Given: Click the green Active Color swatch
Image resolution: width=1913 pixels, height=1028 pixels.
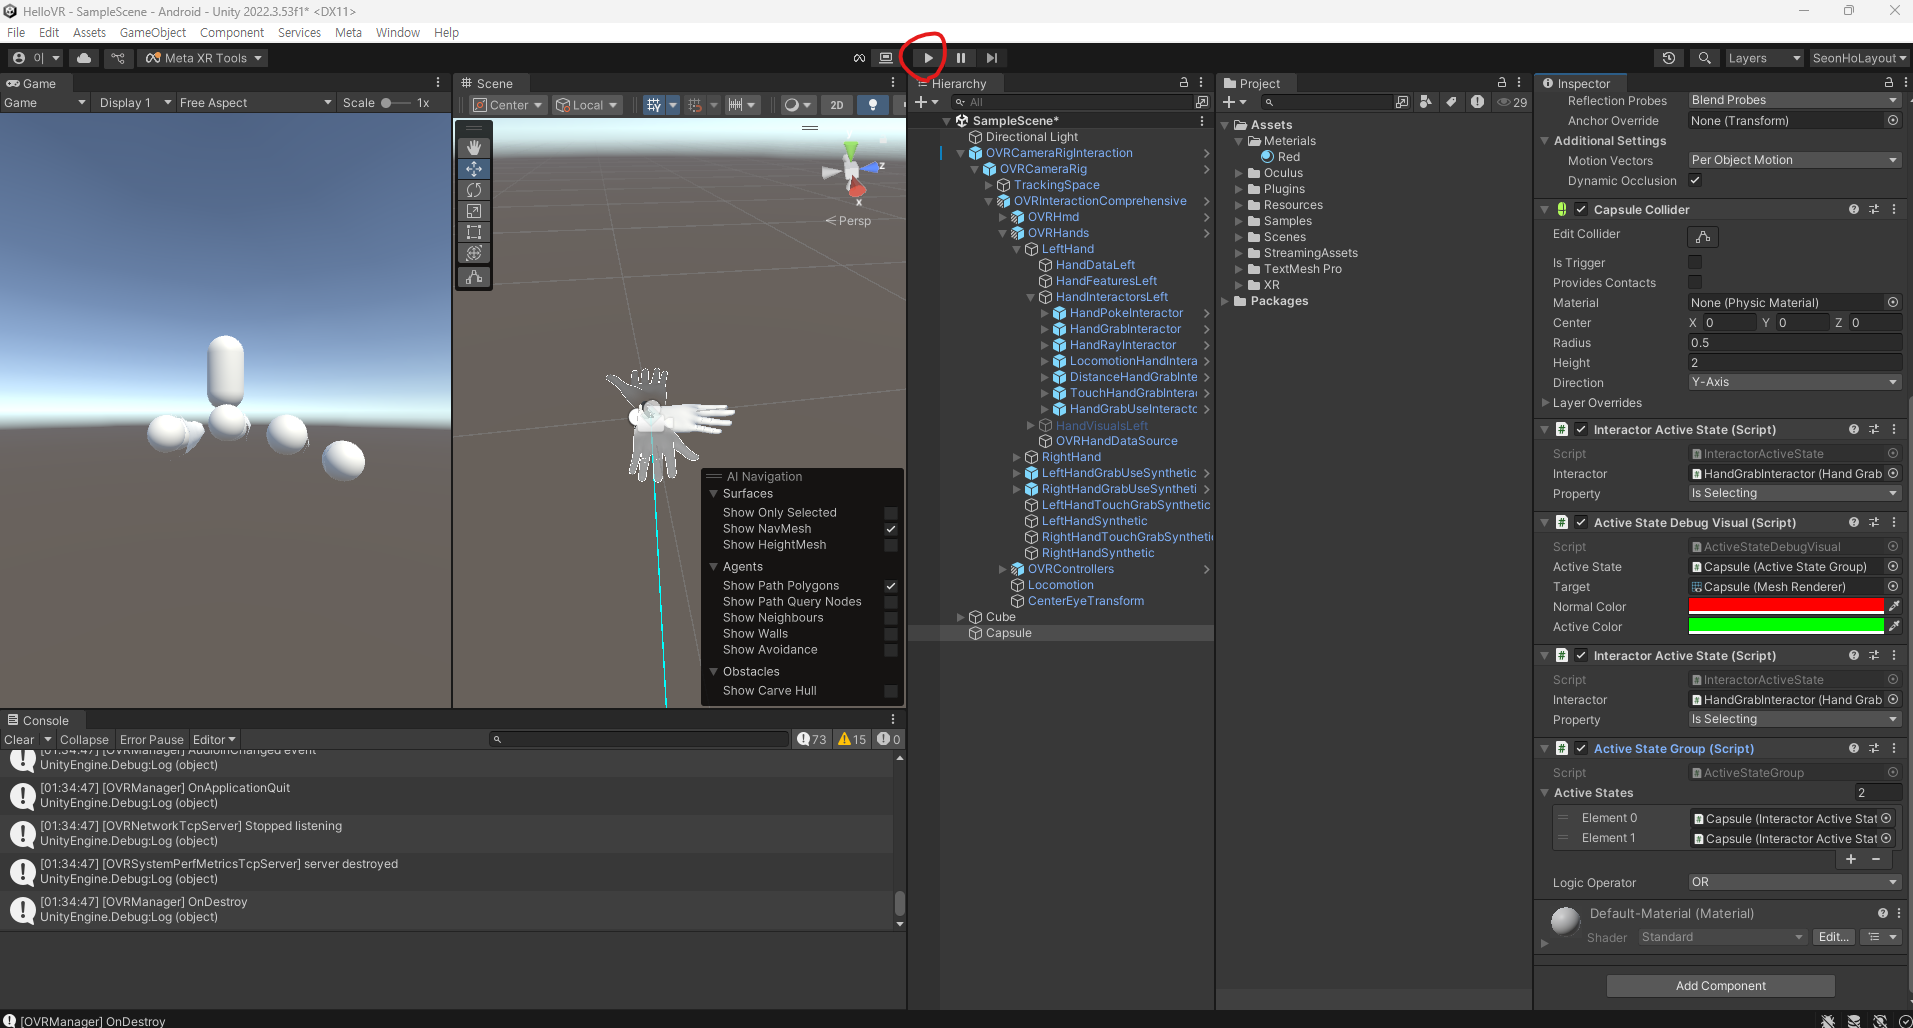Looking at the screenshot, I should (x=1786, y=626).
